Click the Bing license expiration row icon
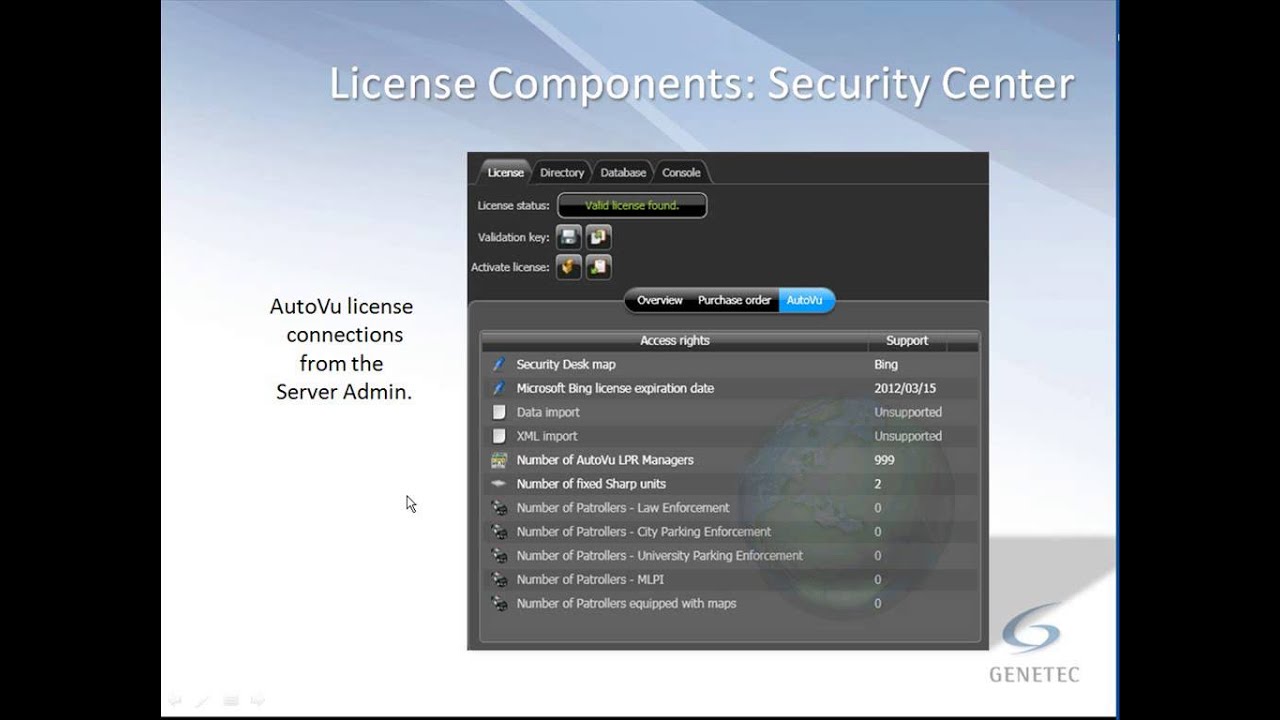 499,388
